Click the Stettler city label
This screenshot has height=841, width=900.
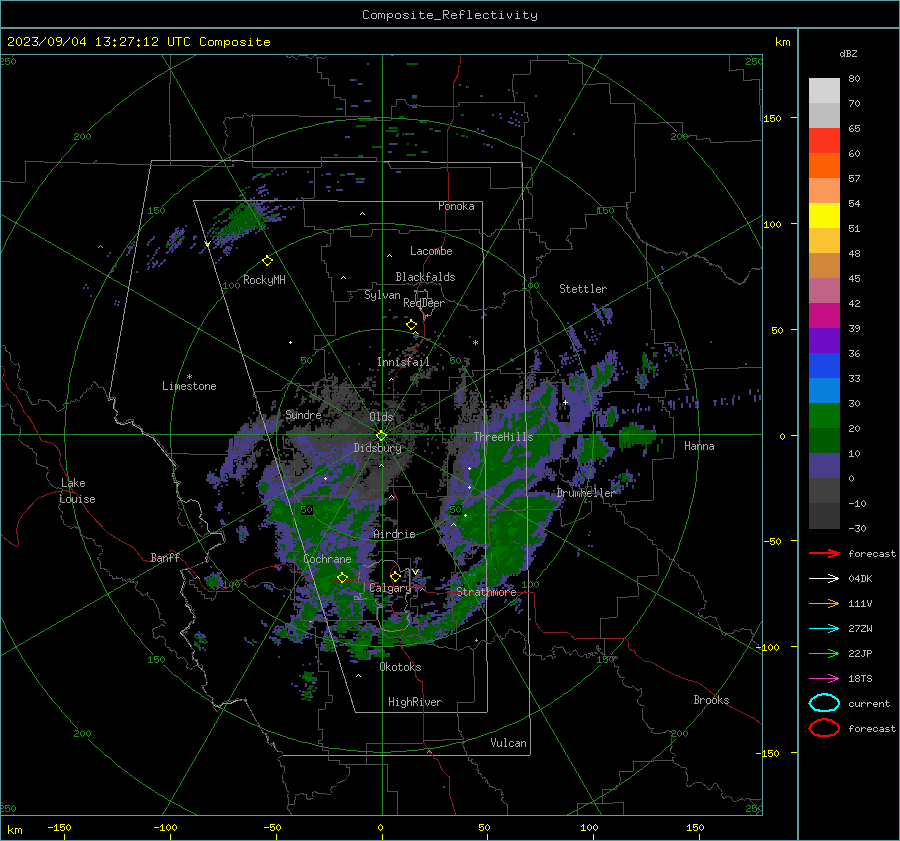(x=583, y=289)
